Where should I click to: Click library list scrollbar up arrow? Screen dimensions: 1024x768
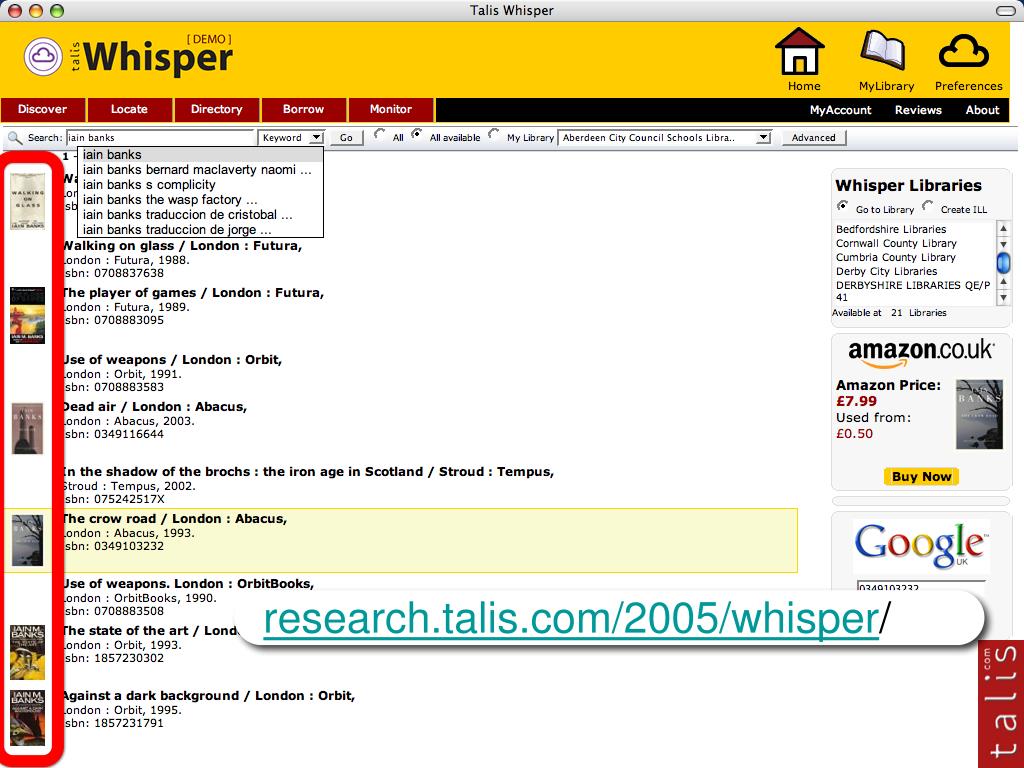tap(1004, 228)
